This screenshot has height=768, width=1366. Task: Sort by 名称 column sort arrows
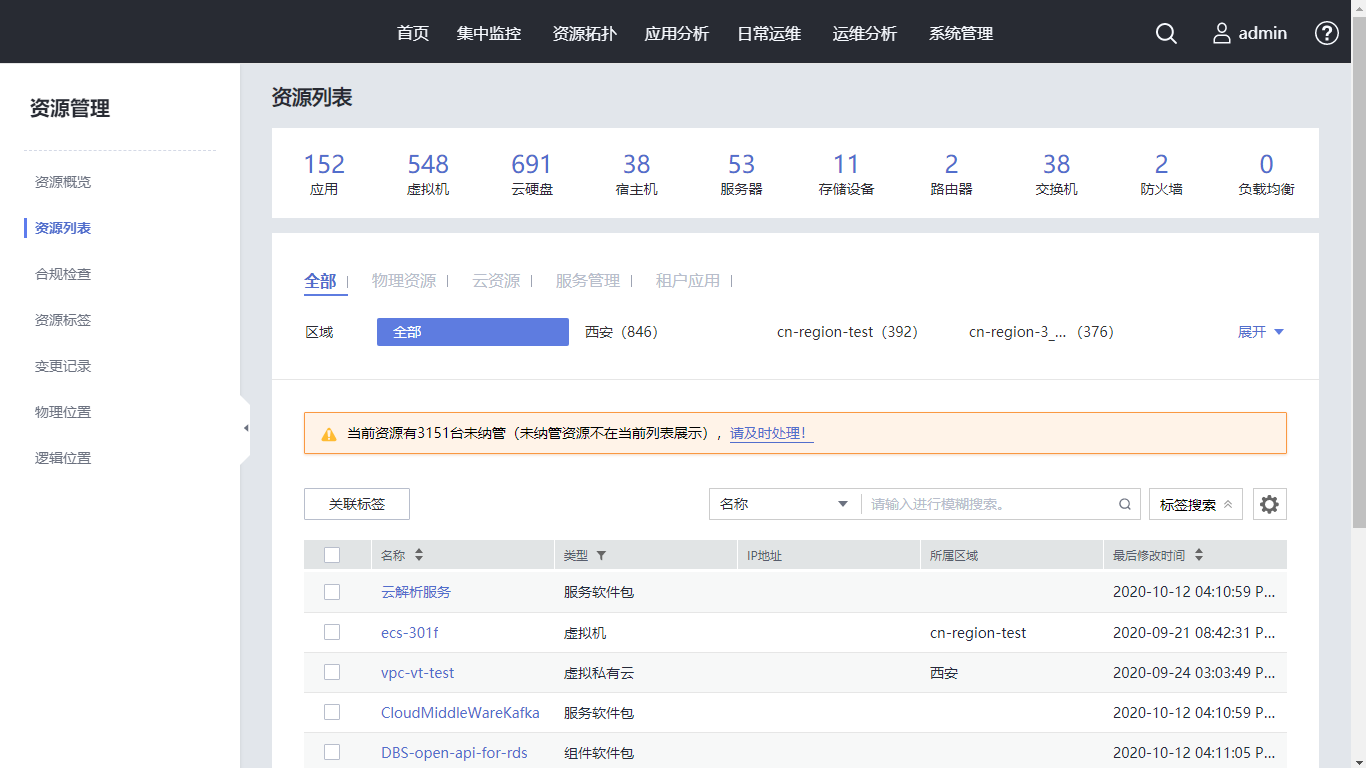tap(419, 555)
